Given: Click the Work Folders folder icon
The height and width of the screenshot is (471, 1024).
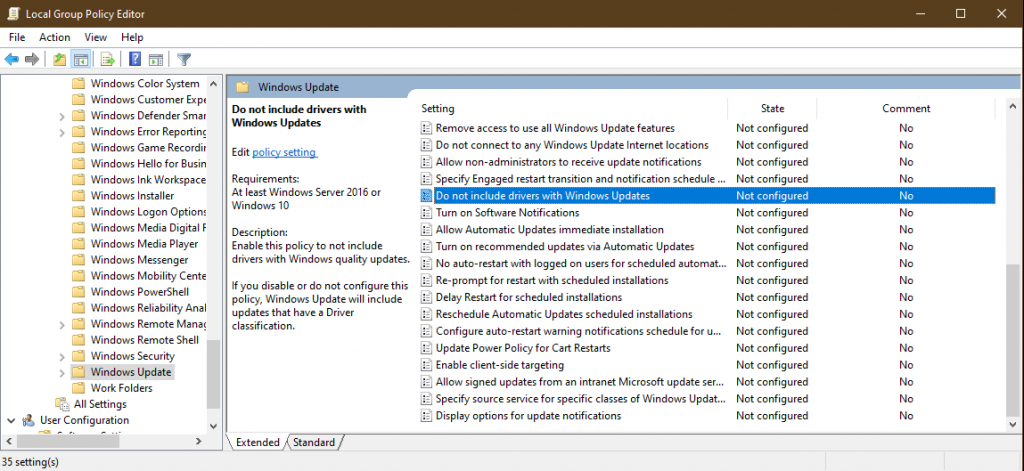Looking at the screenshot, I should (78, 388).
